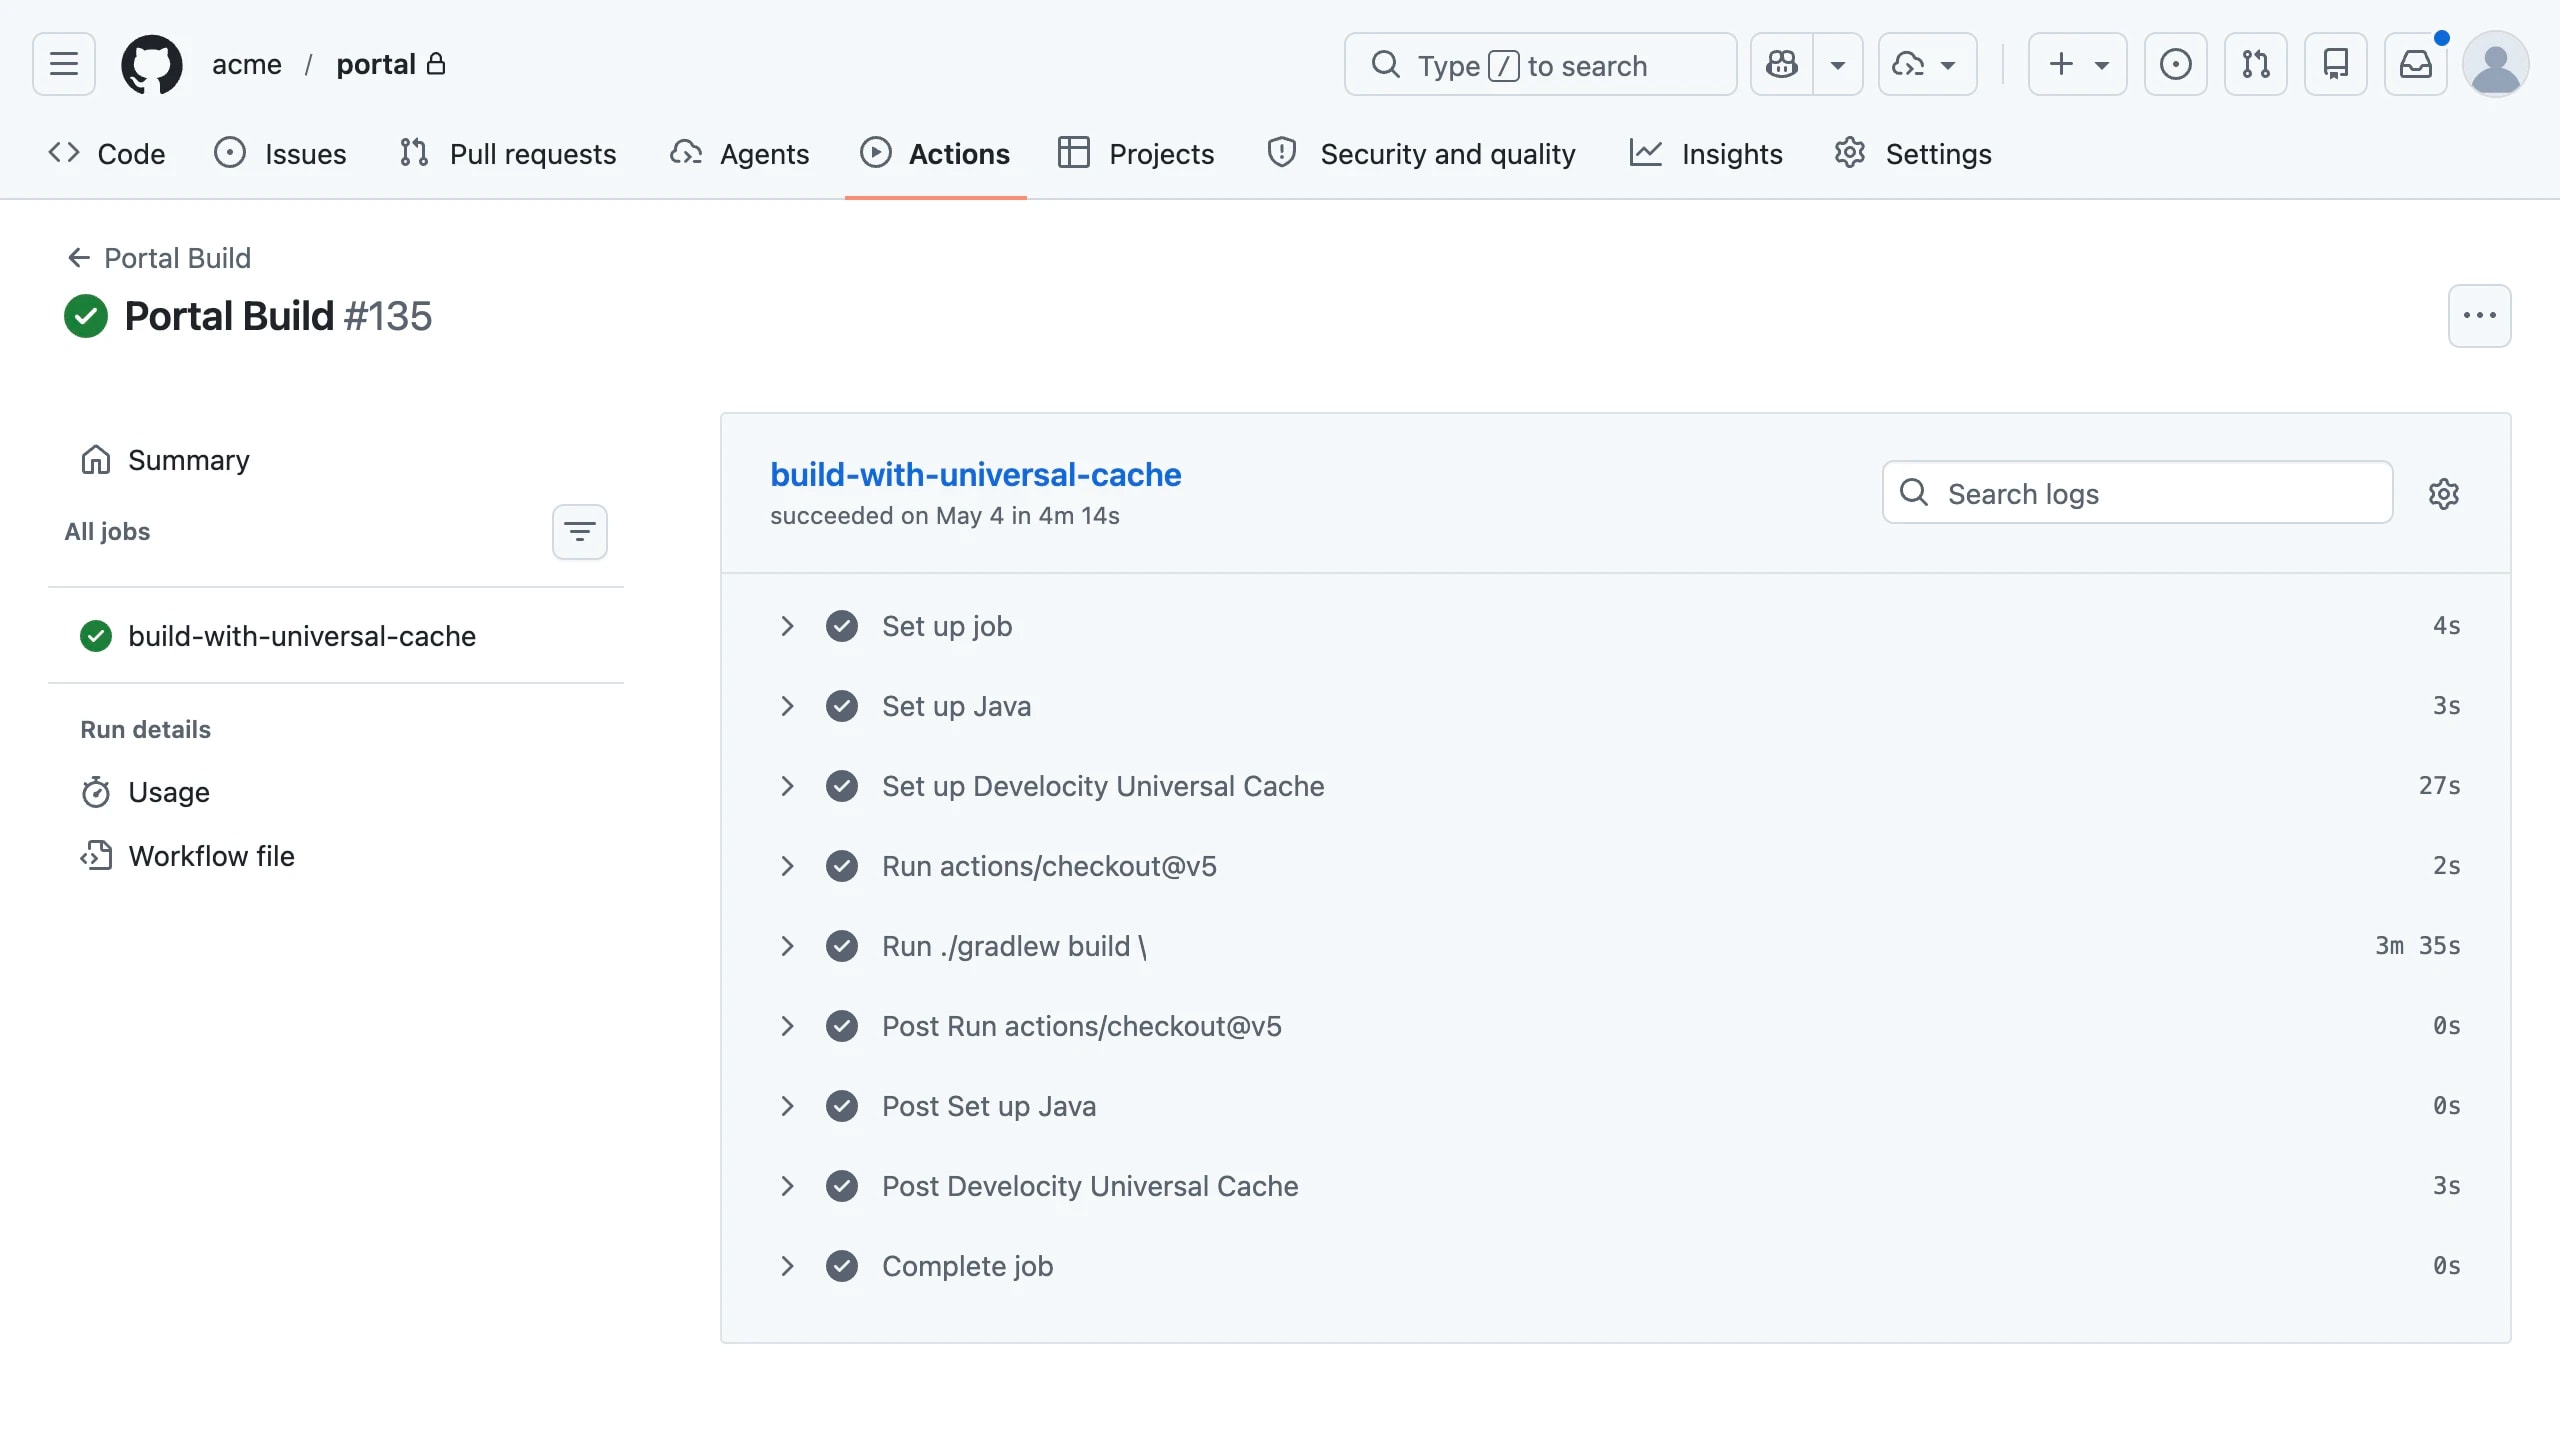
Task: Click the '27s' Develocity setup duration
Action: click(x=2439, y=786)
